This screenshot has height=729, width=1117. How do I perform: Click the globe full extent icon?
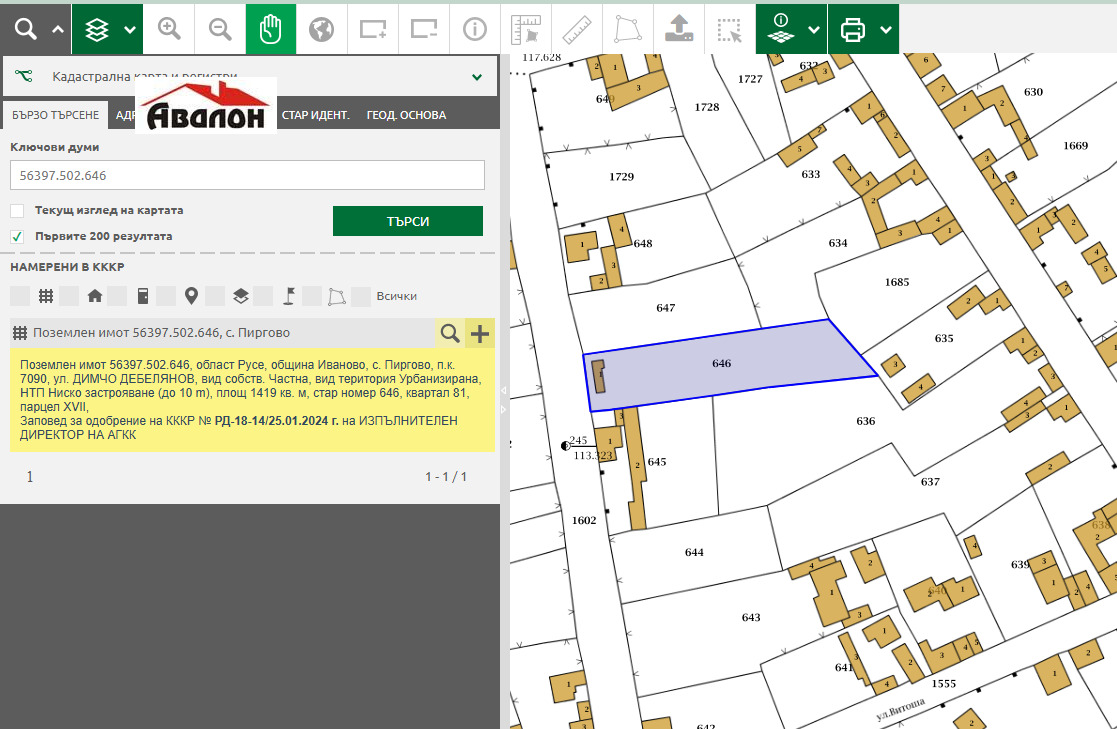(321, 29)
